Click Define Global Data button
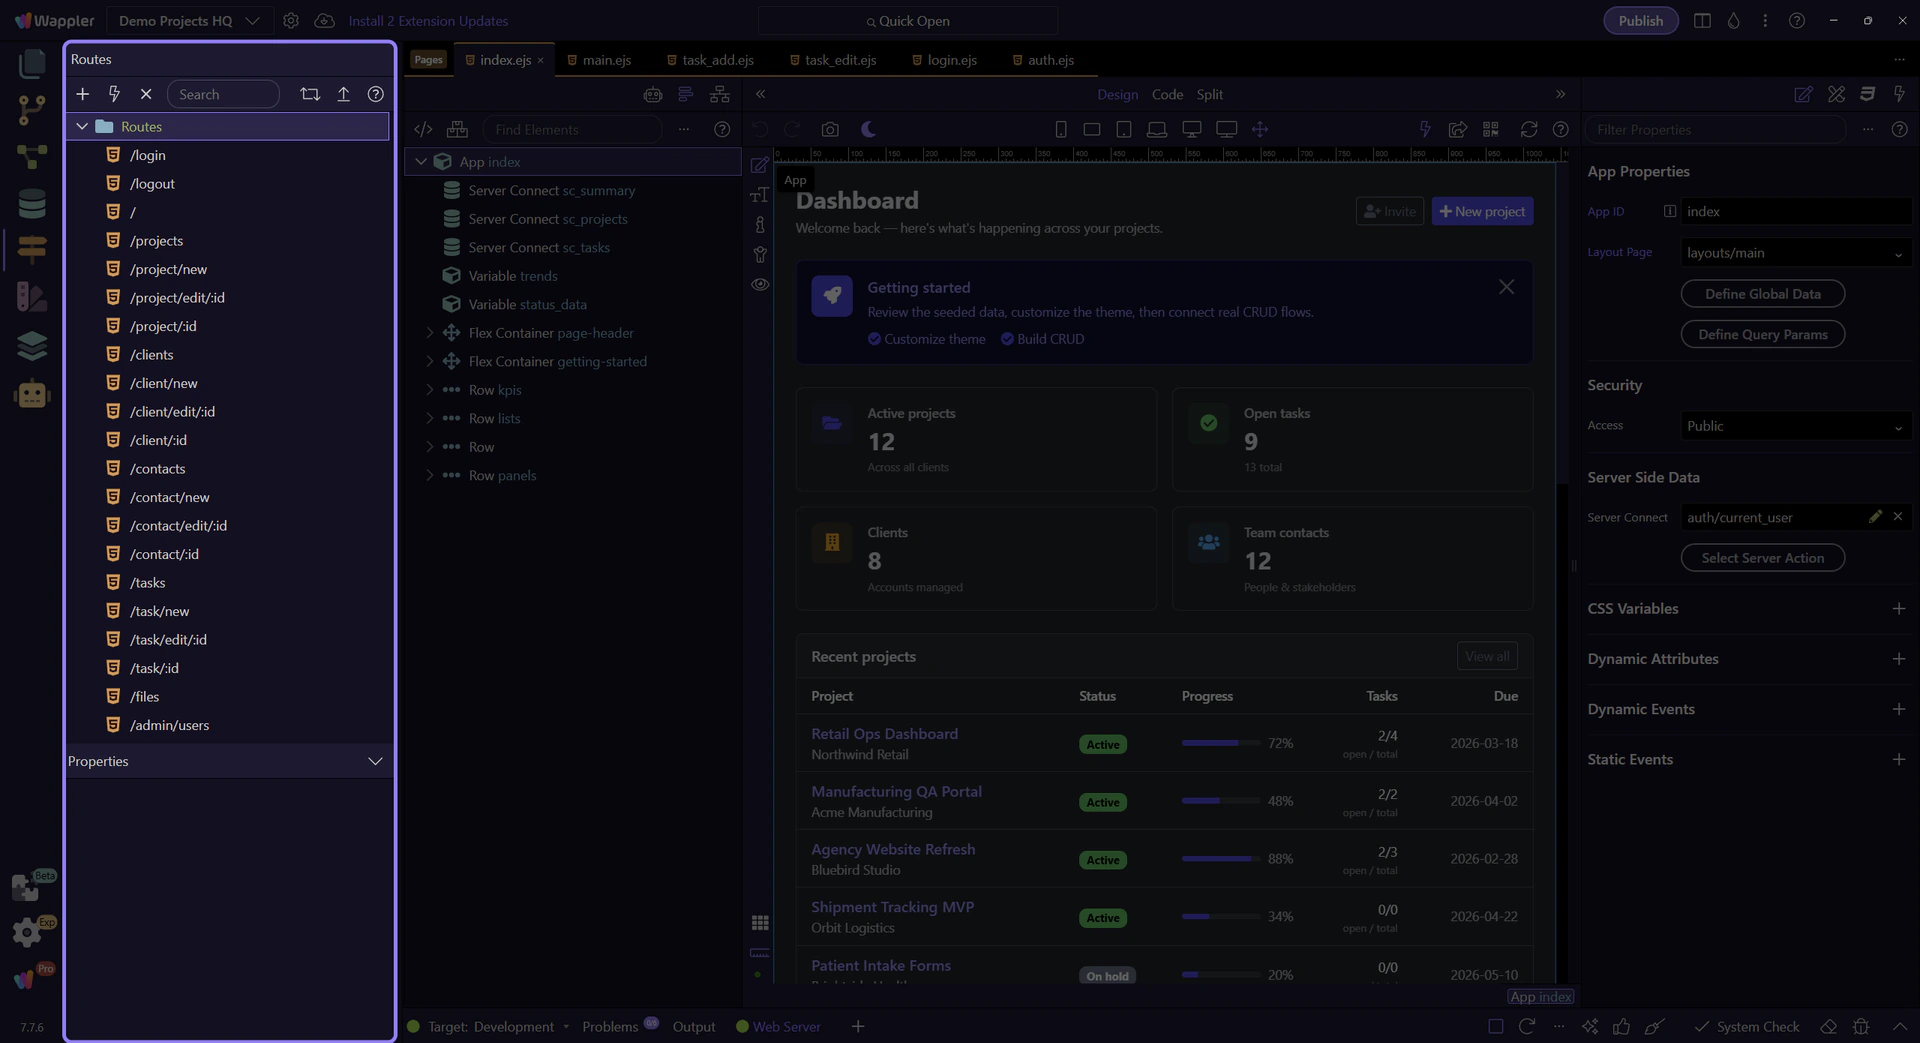 click(1762, 294)
